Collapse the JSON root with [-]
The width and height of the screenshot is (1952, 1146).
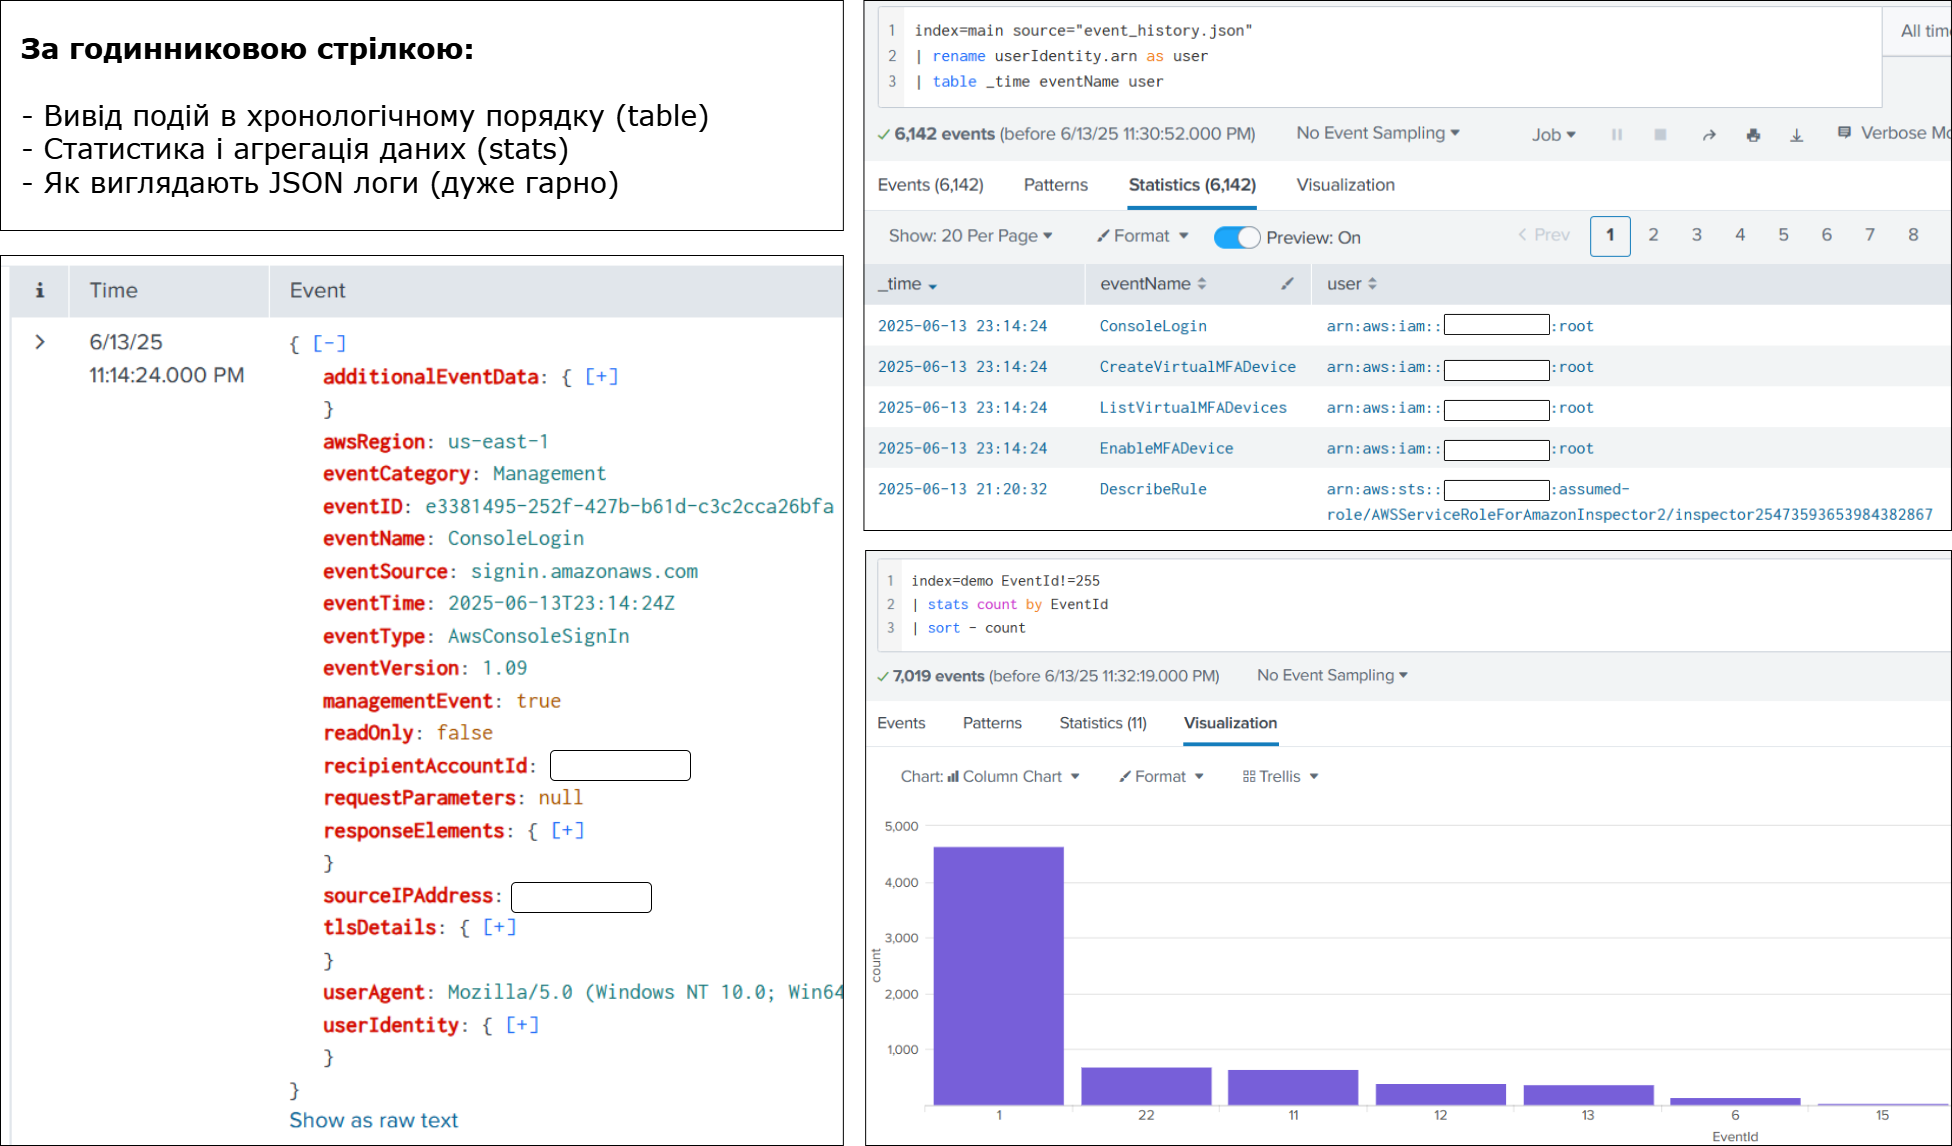329,343
